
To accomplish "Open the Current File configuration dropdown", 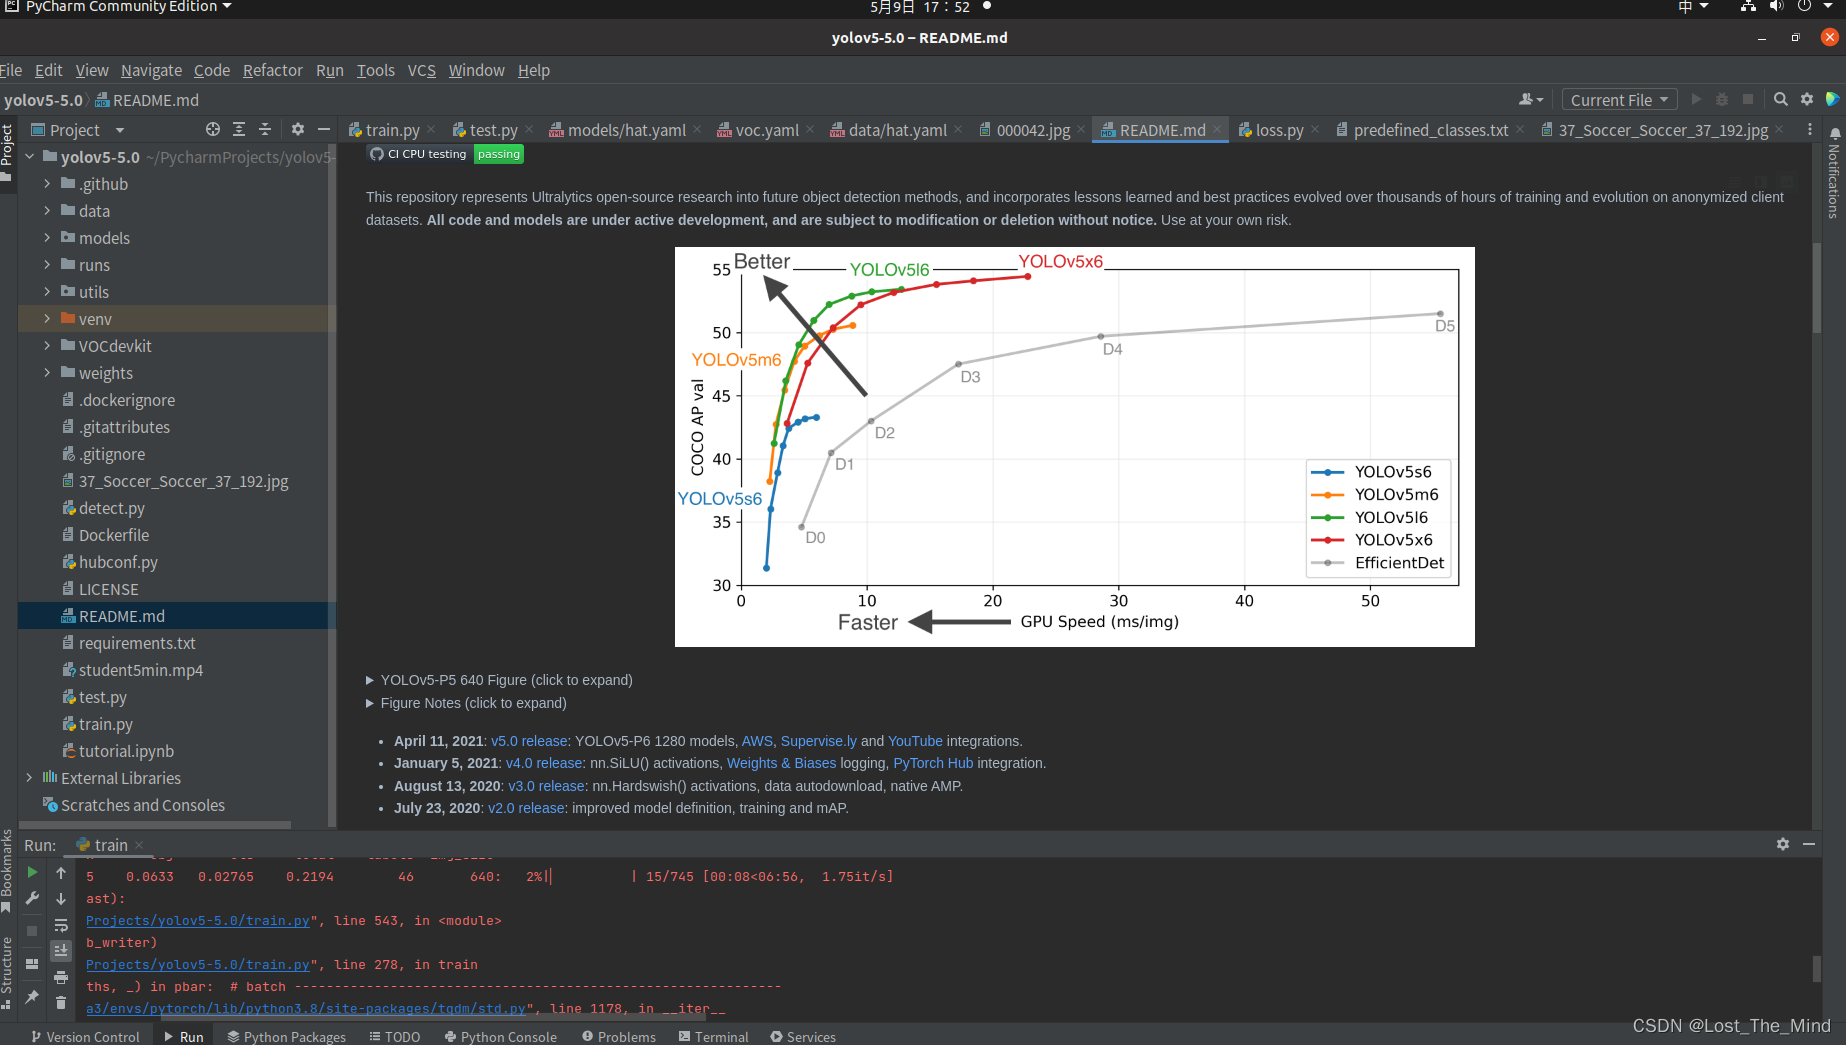I will pyautogui.click(x=1619, y=99).
